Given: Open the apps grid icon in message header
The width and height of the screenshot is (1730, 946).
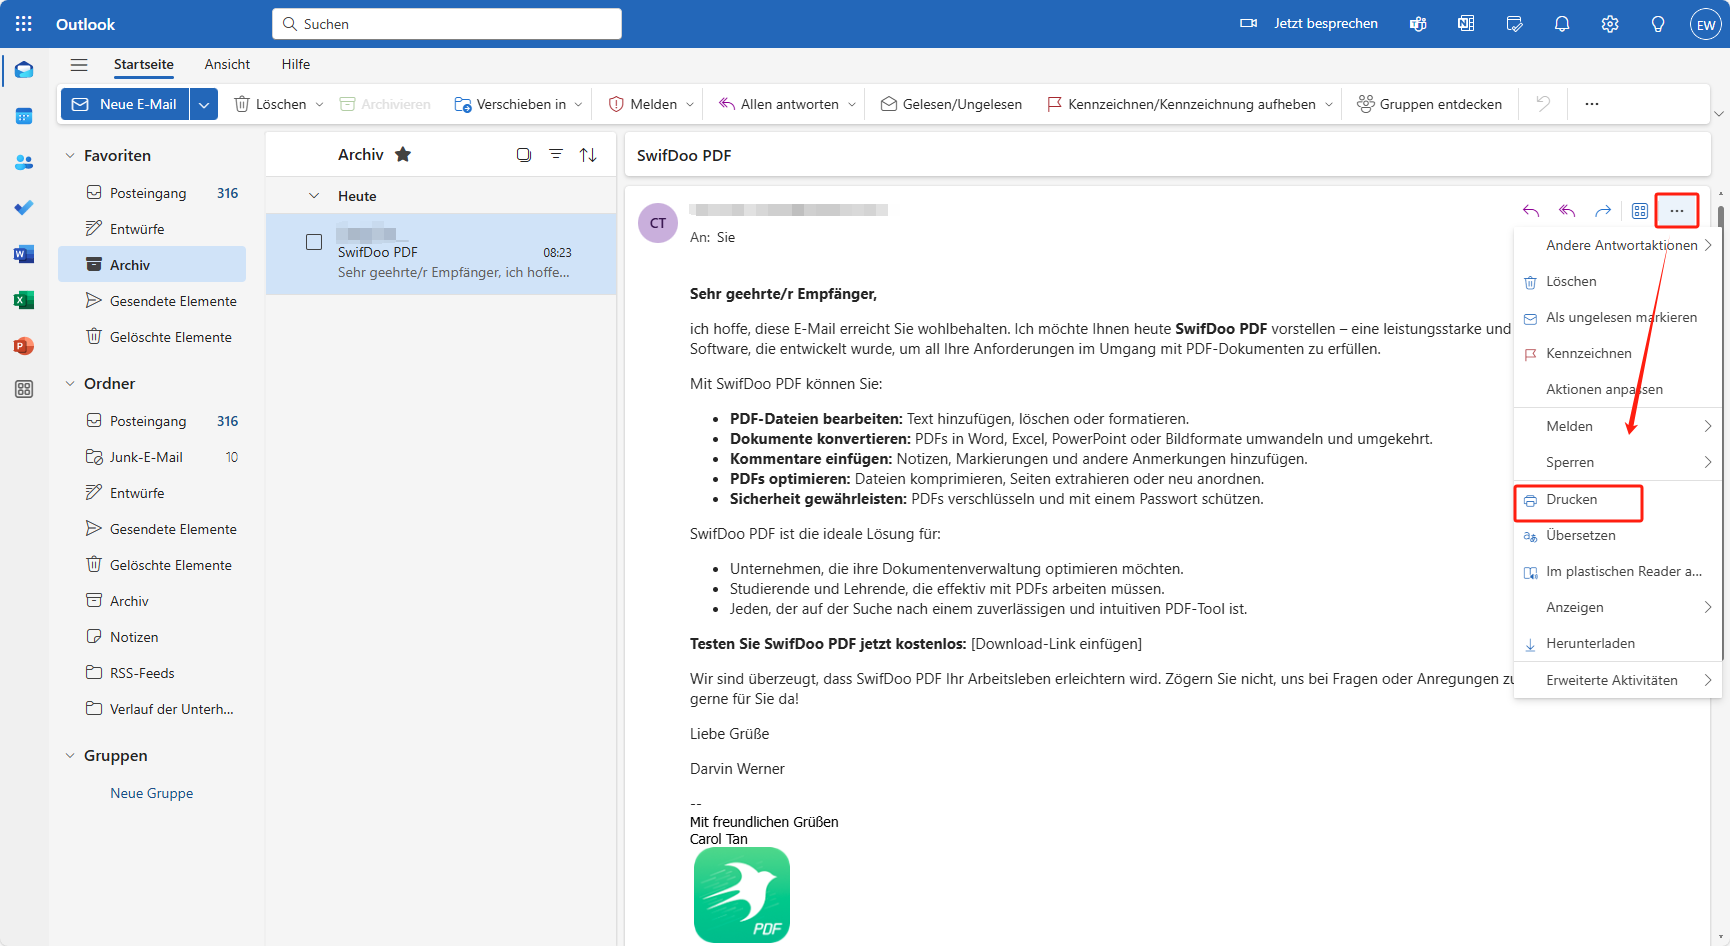Looking at the screenshot, I should [x=1640, y=211].
